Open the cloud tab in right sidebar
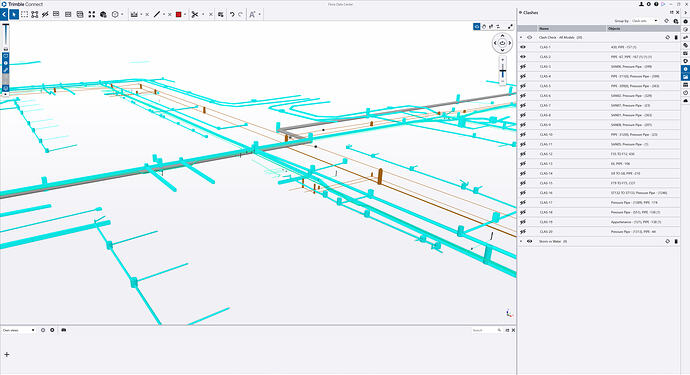This screenshot has height=375, width=690. click(686, 101)
